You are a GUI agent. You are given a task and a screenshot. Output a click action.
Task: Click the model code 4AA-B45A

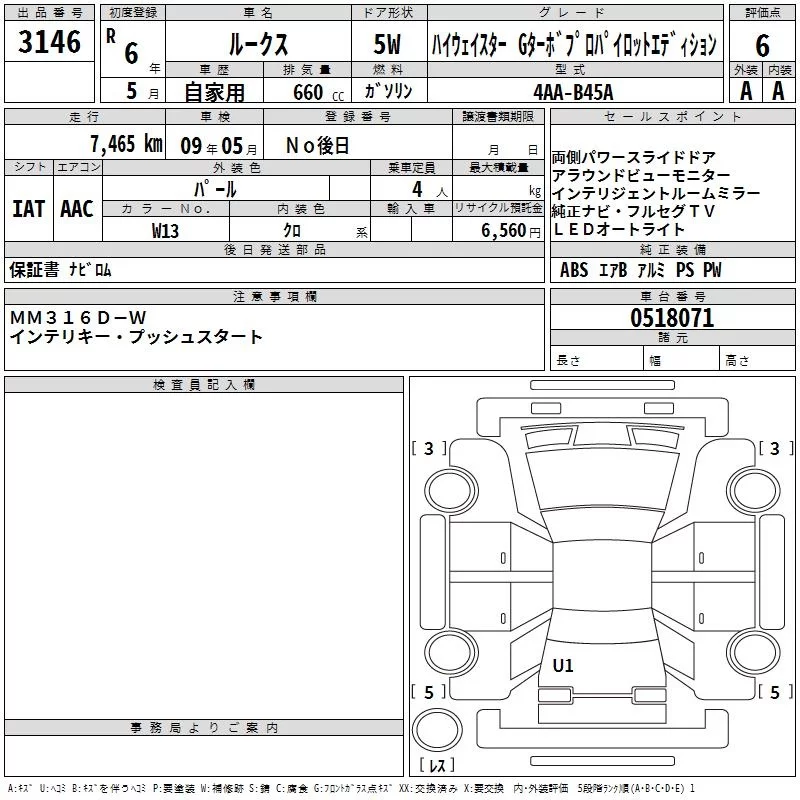(573, 92)
